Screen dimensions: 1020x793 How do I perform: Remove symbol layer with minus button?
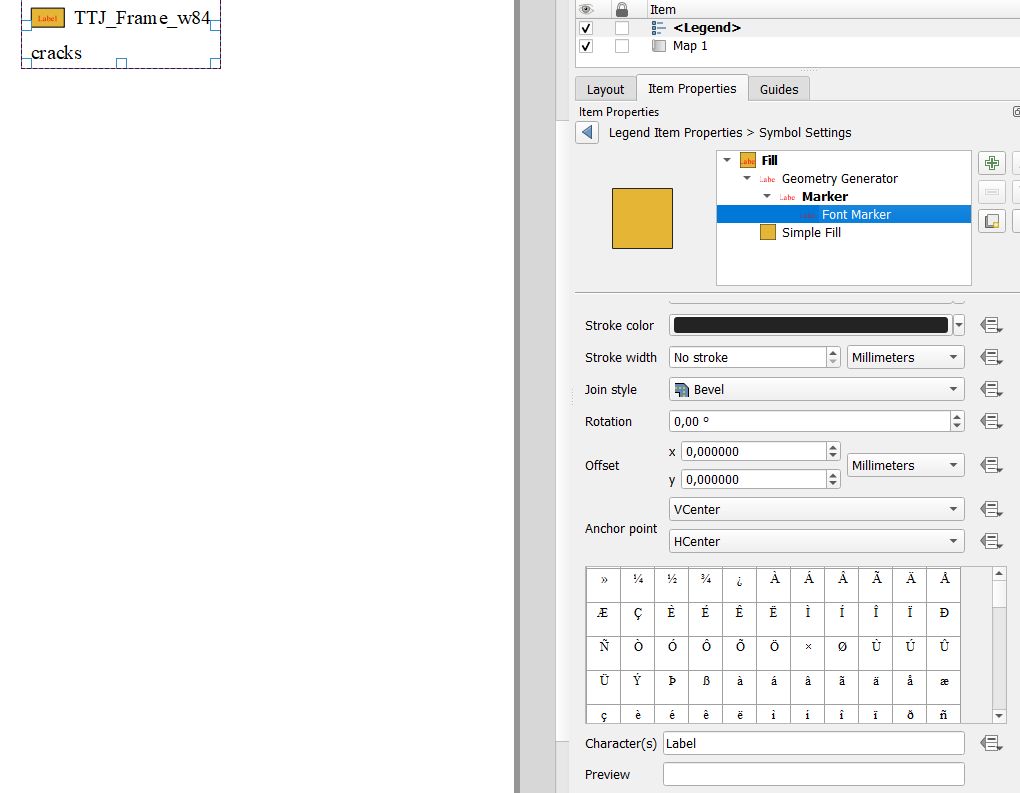[x=991, y=192]
